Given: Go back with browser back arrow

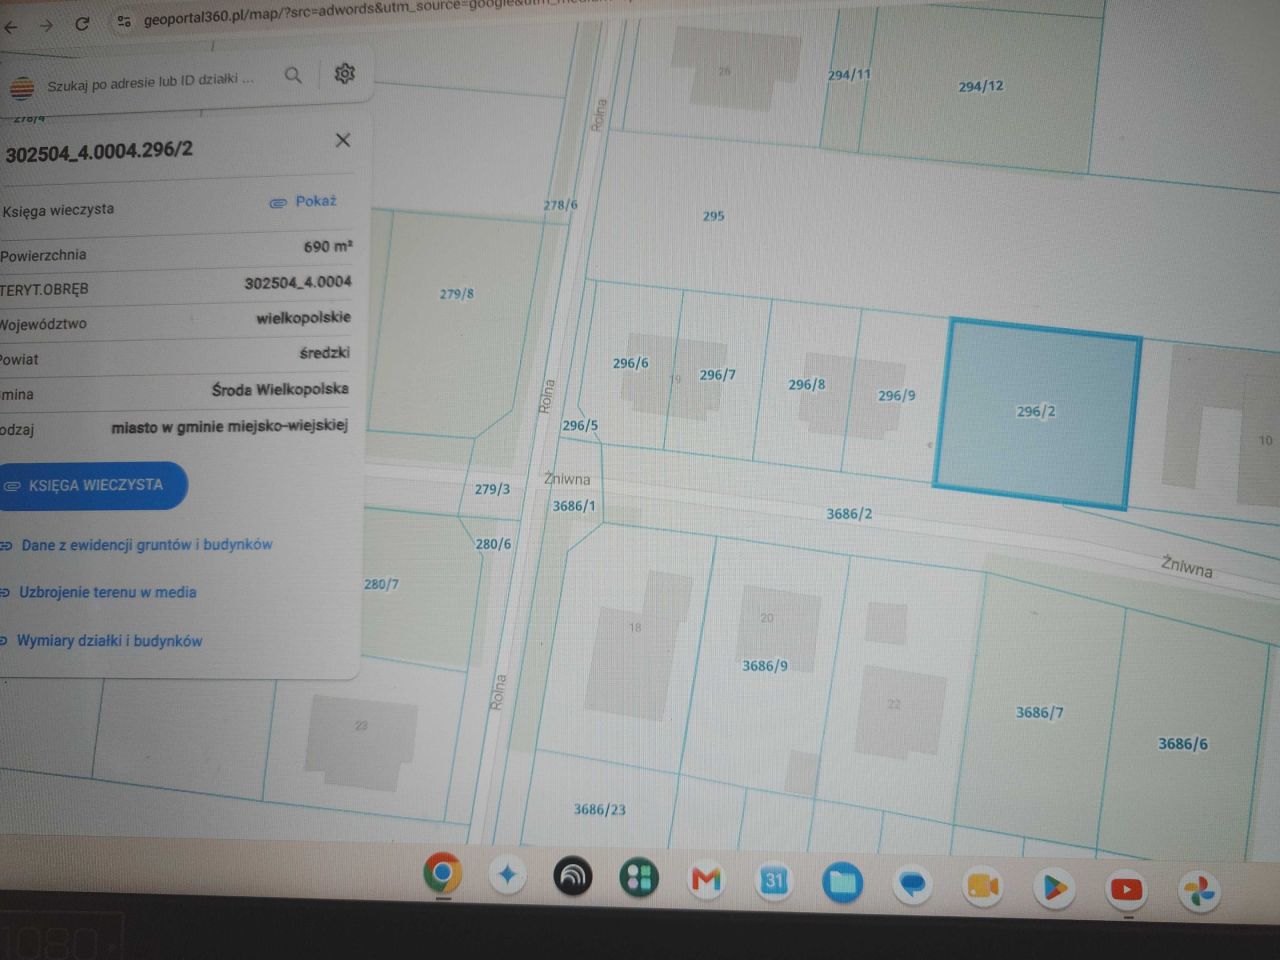Looking at the screenshot, I should (x=12, y=27).
